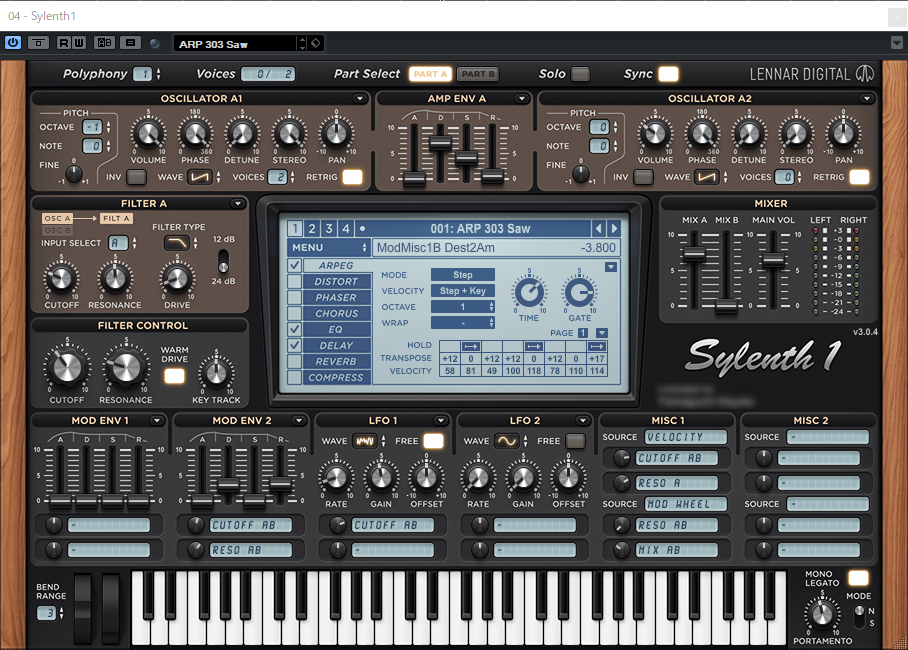Select the Oscillator A1 sawtooth wave icon

[x=200, y=177]
